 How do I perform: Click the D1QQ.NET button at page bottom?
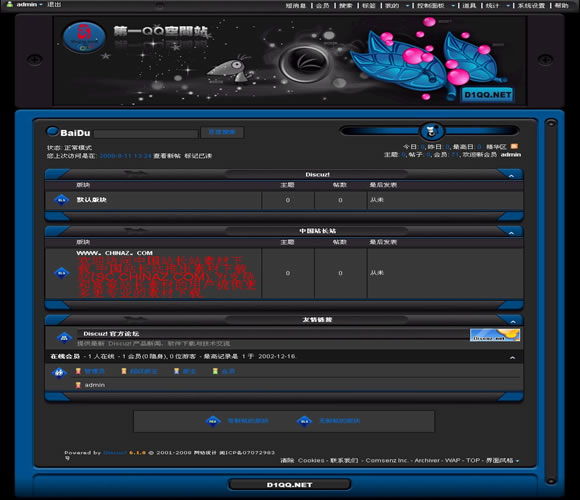click(x=290, y=484)
